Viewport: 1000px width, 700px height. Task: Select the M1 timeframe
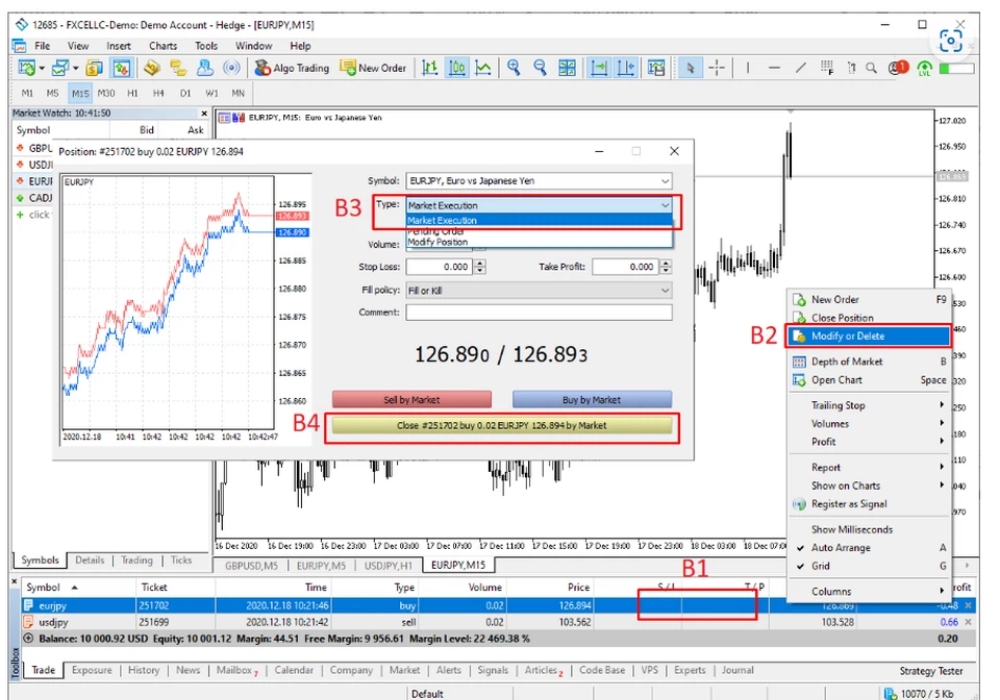coord(27,93)
